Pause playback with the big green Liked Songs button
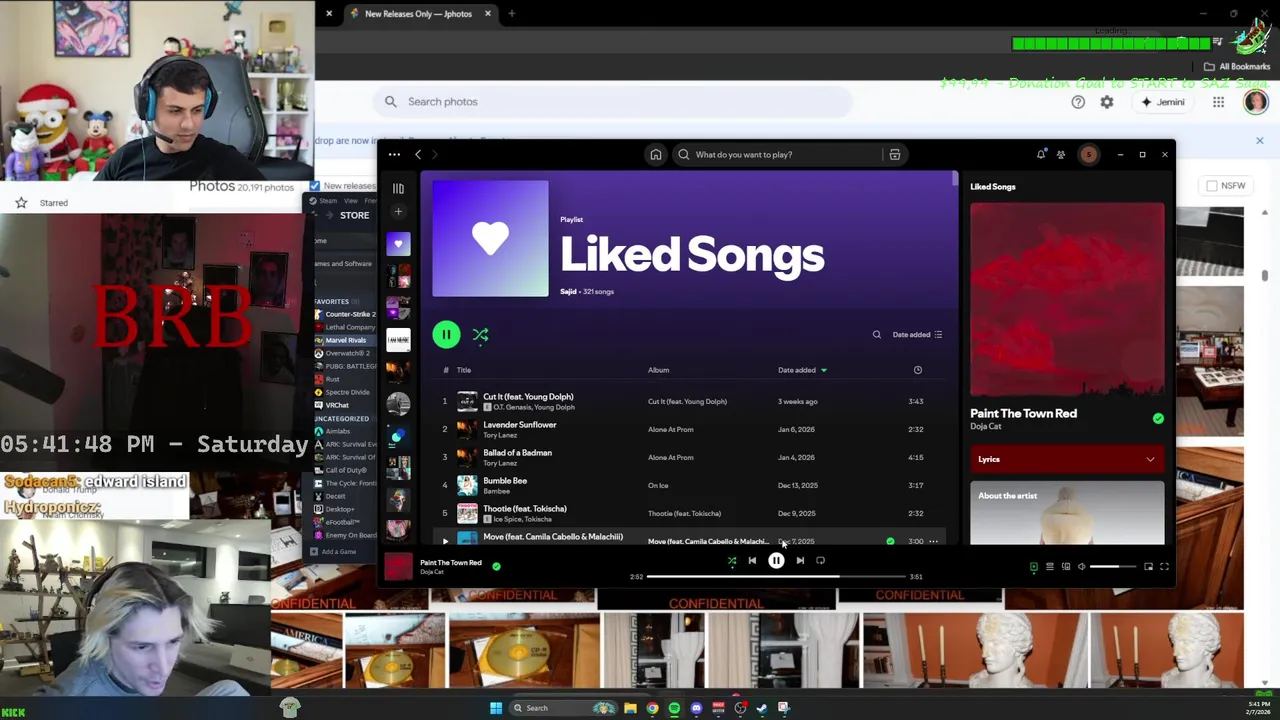The image size is (1280, 720). click(446, 335)
